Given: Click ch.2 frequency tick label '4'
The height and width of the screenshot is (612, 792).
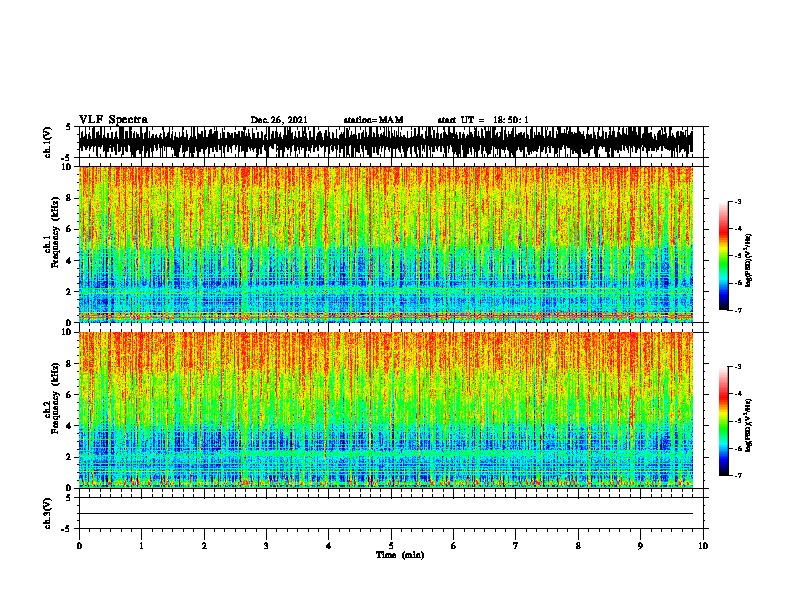Looking at the screenshot, I should 69,426.
